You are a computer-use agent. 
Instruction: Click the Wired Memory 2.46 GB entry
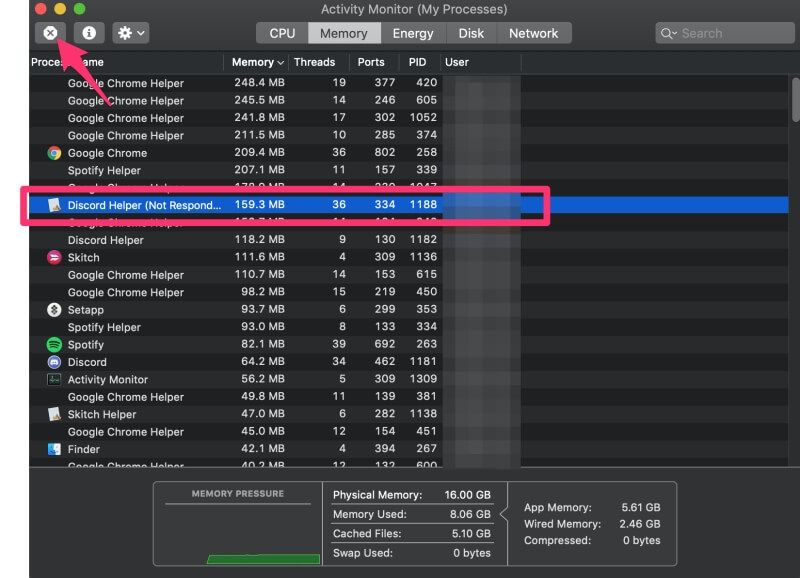592,524
